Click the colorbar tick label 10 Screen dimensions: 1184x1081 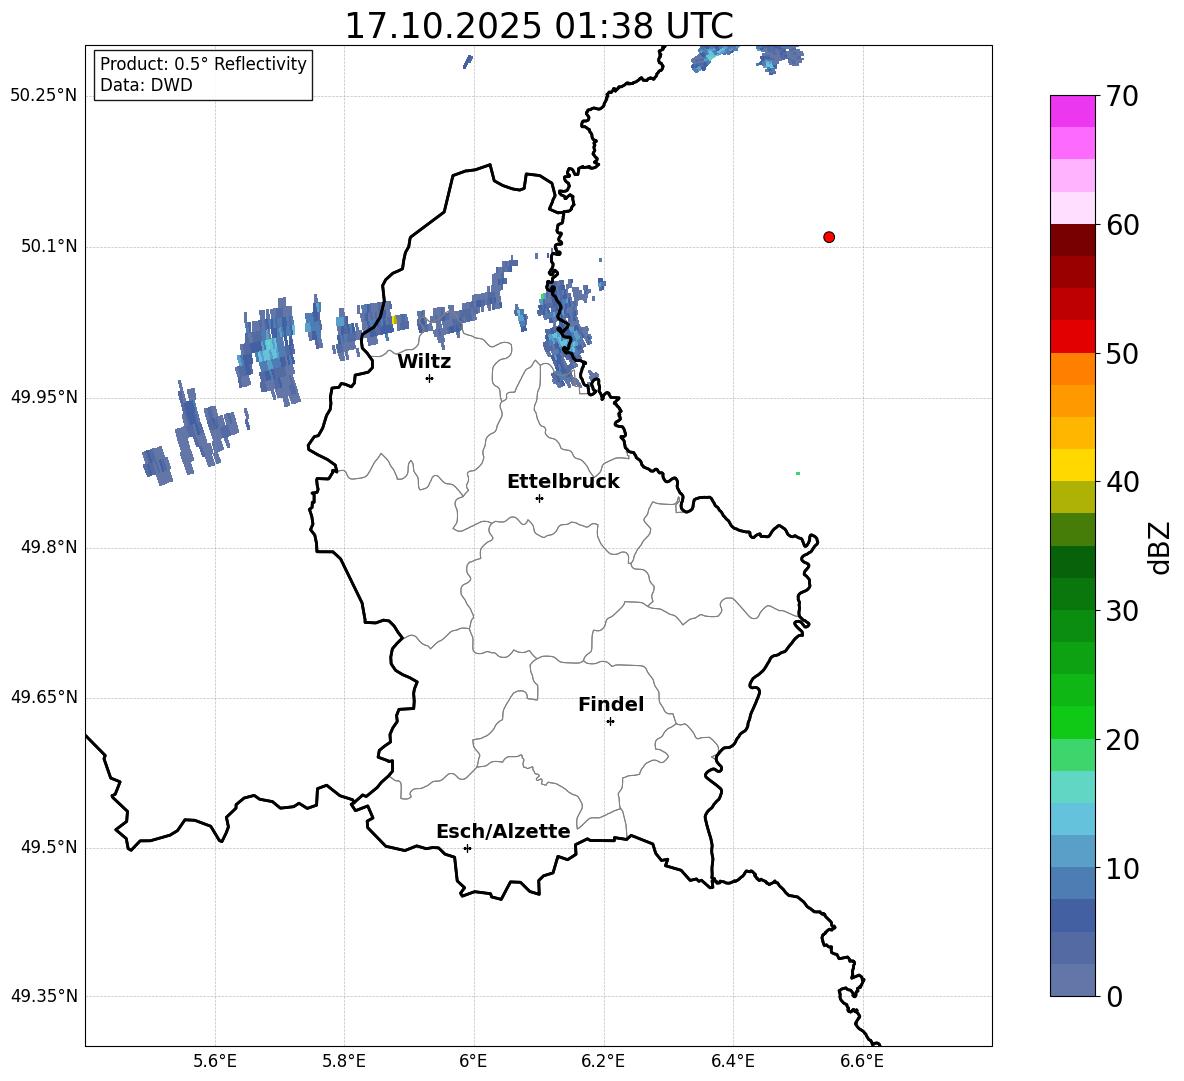click(1122, 869)
